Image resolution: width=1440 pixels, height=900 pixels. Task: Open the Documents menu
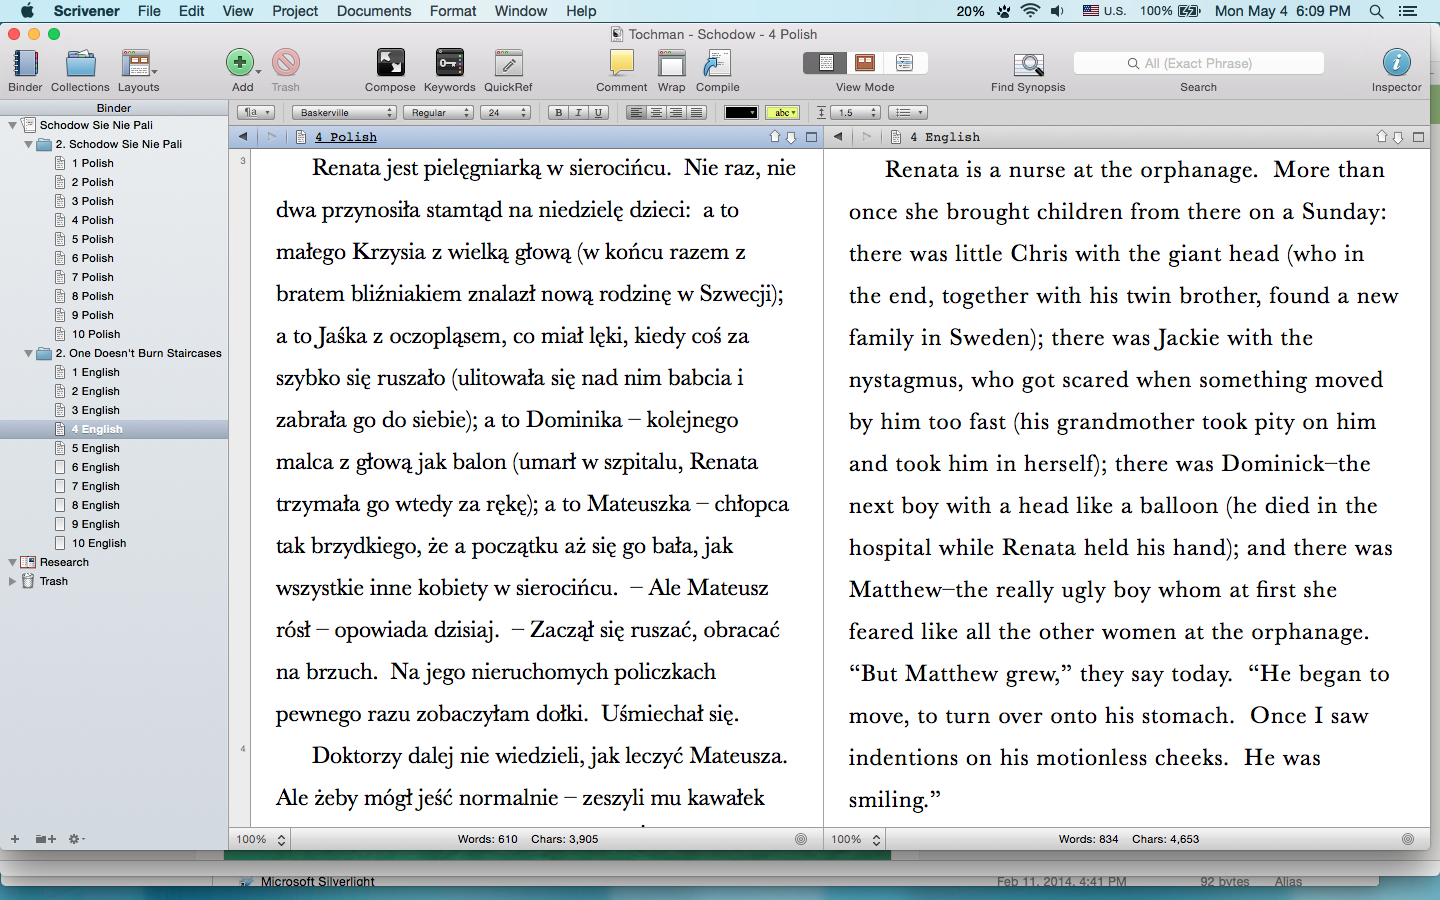(x=374, y=11)
